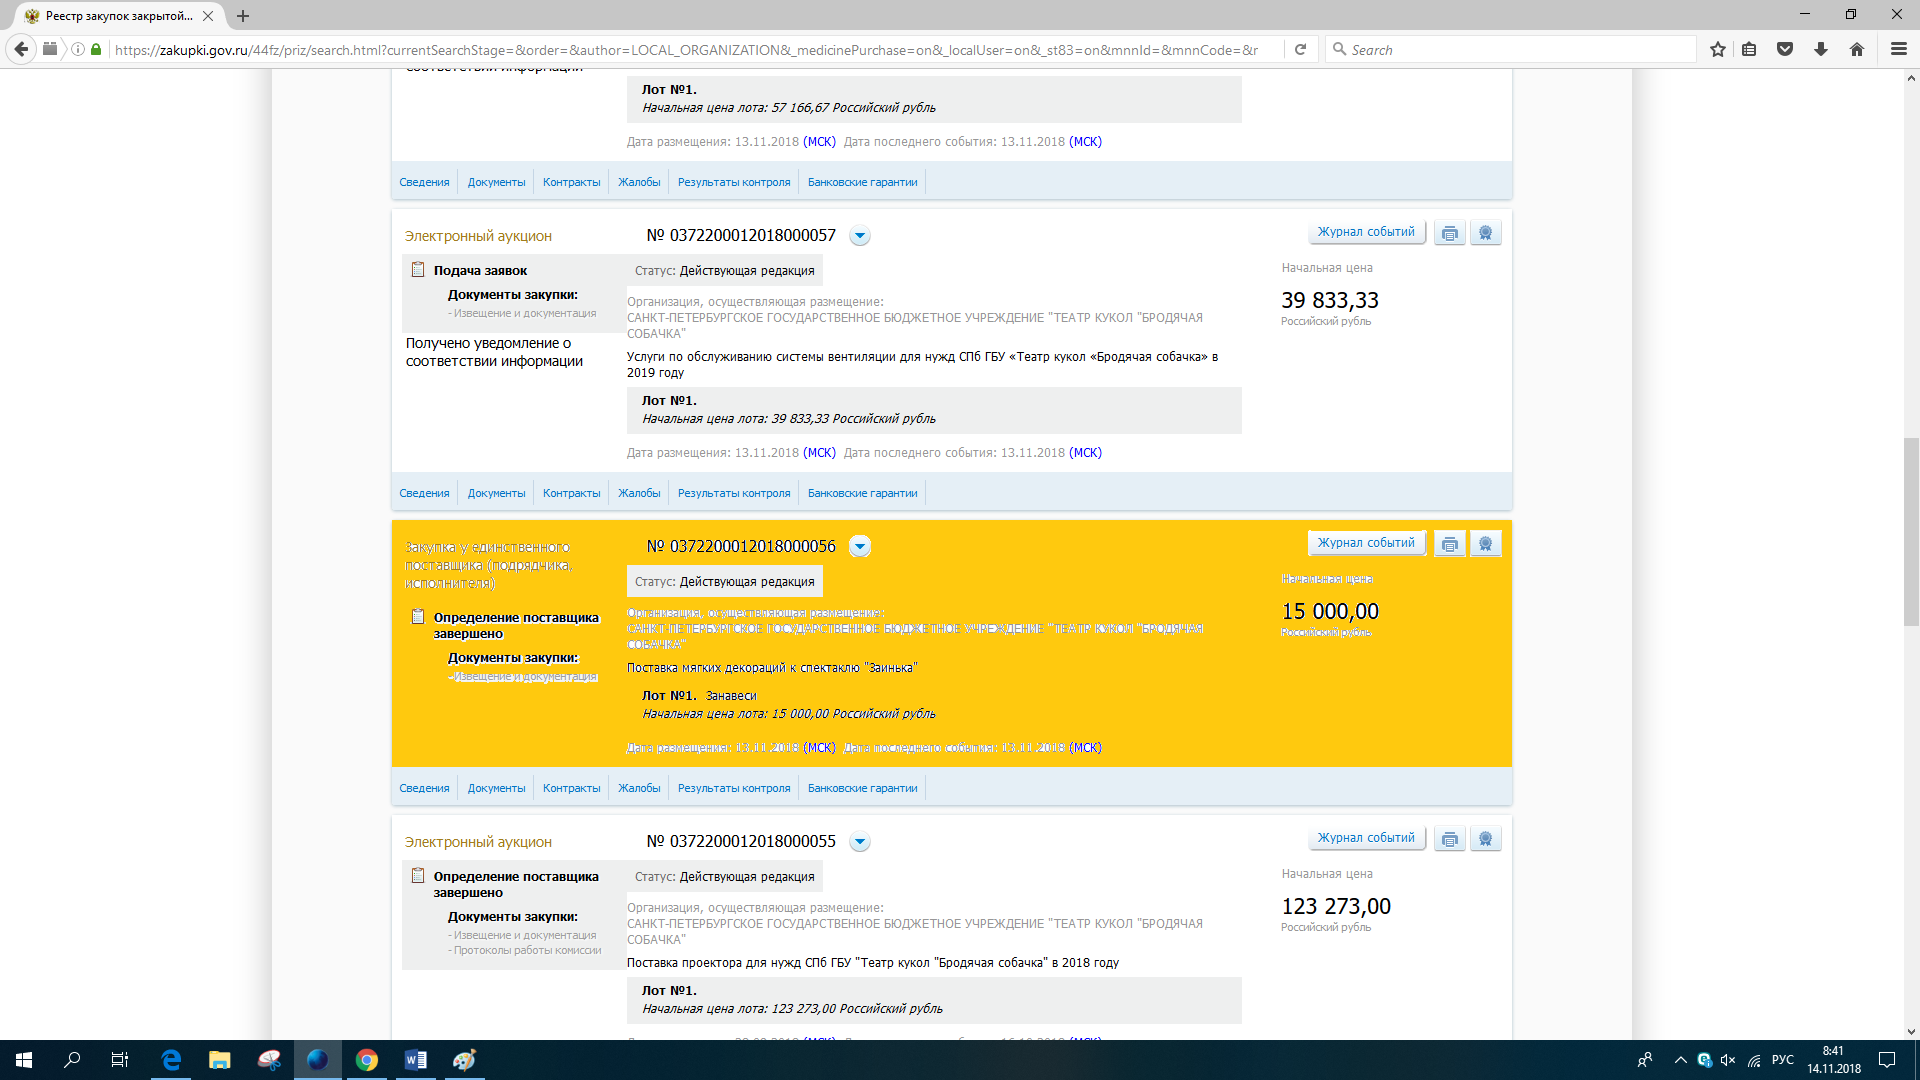Image resolution: width=1920 pixels, height=1080 pixels.
Task: Expand dropdown arrow for № 0372200012018000055
Action: click(860, 842)
